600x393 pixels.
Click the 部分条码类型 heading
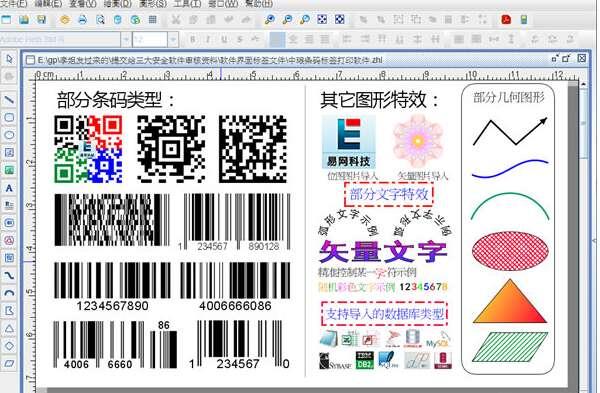116,100
